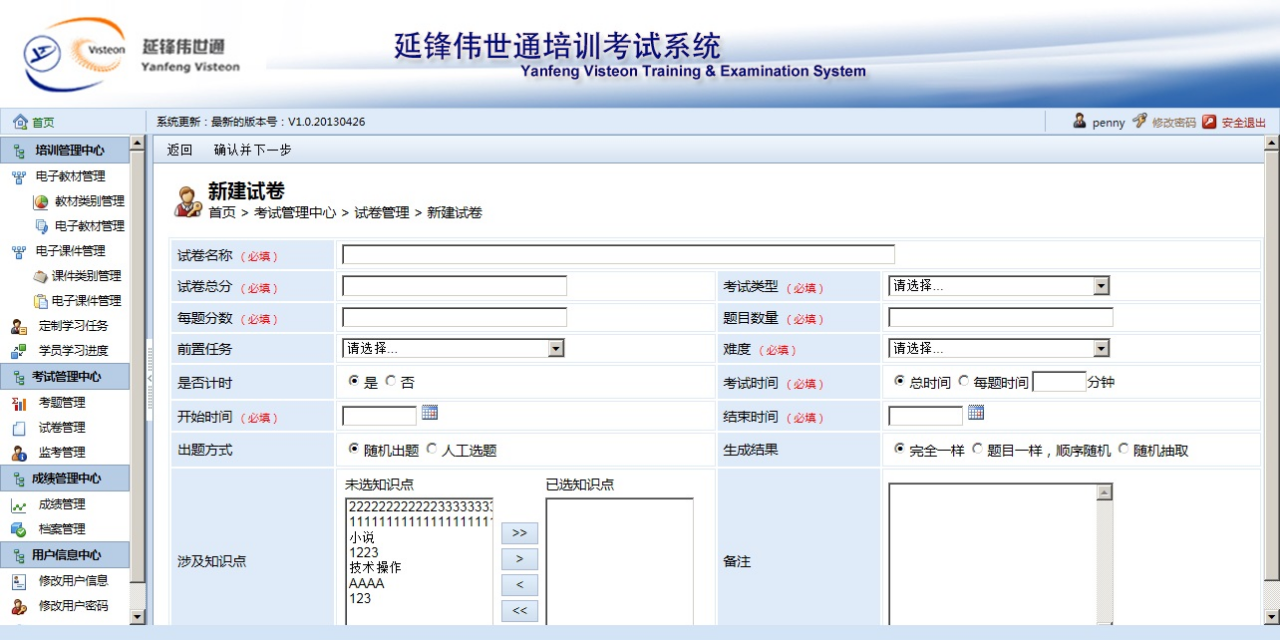Select 完全一样 for 生成结果
This screenshot has width=1280, height=640.
pyautogui.click(x=900, y=449)
